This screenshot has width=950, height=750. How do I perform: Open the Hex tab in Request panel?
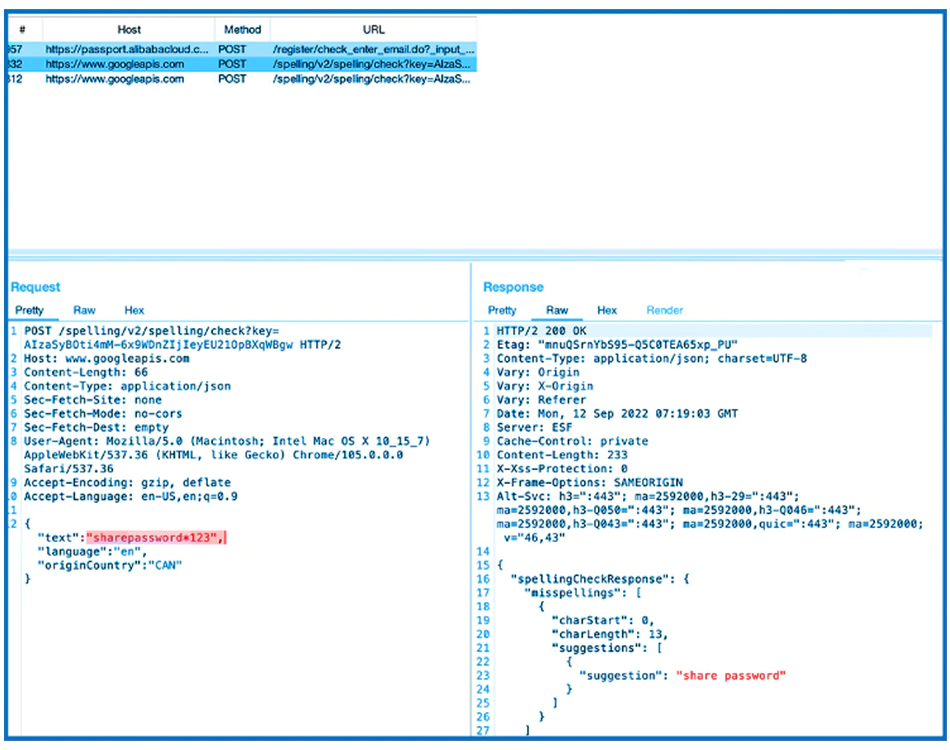134,310
